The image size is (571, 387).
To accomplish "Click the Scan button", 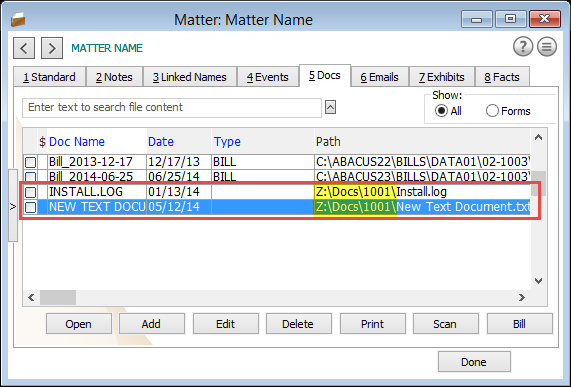I will (446, 324).
